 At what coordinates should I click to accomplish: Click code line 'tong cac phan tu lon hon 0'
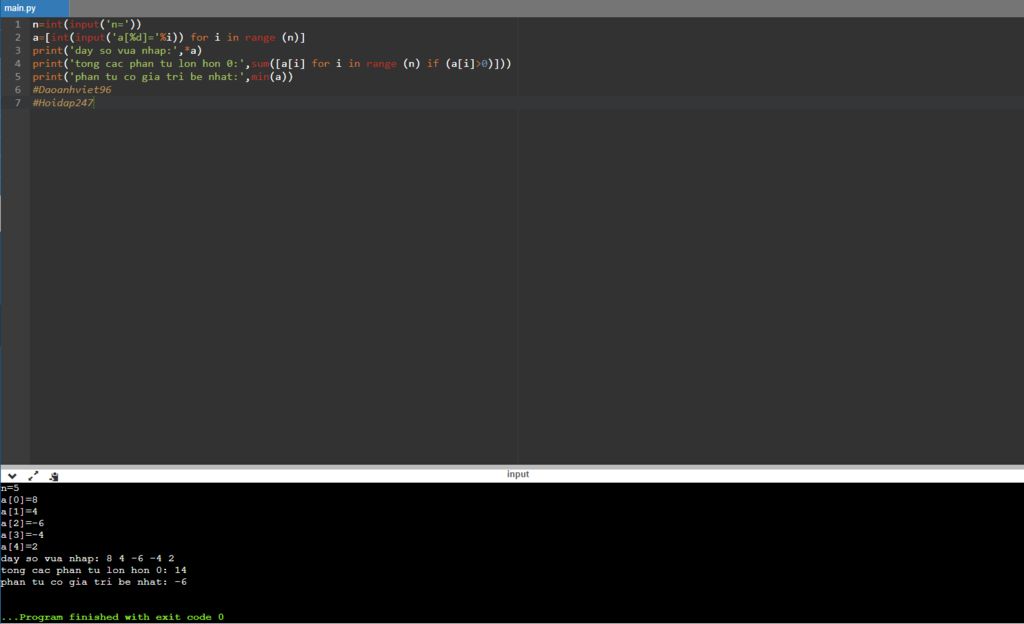pyautogui.click(x=272, y=63)
